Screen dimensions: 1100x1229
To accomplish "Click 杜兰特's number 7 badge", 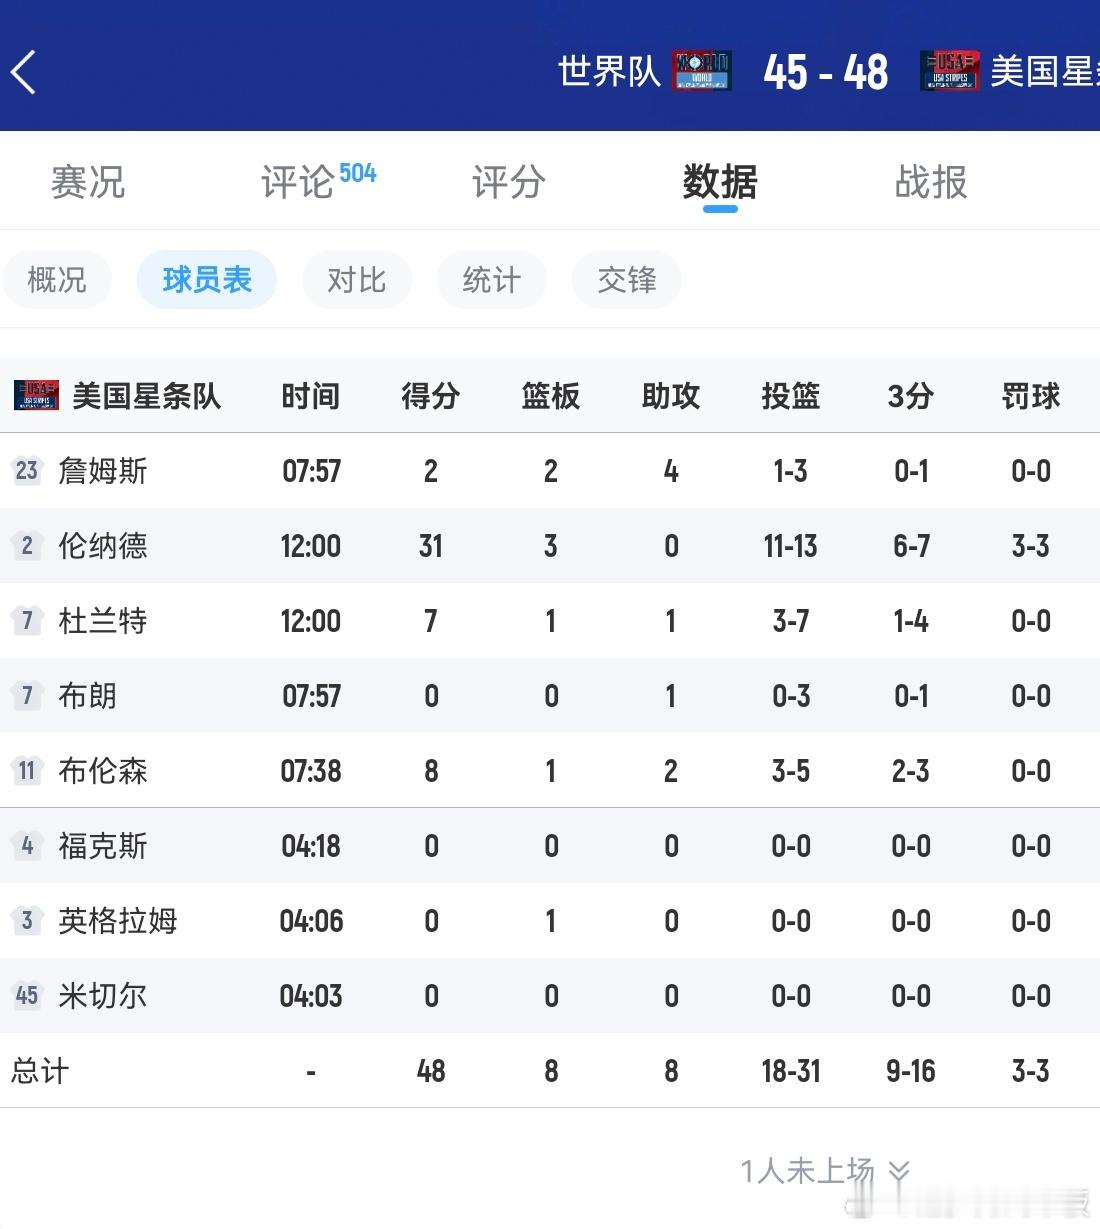I will tap(26, 621).
